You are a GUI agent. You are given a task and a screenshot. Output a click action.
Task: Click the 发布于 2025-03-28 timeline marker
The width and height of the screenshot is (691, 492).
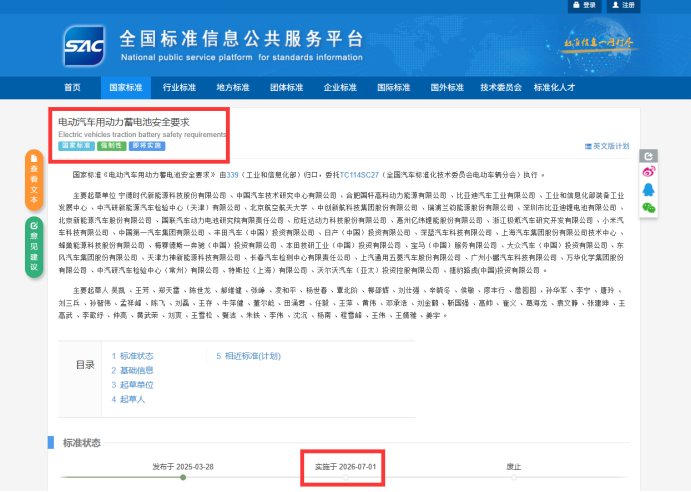pos(183,466)
